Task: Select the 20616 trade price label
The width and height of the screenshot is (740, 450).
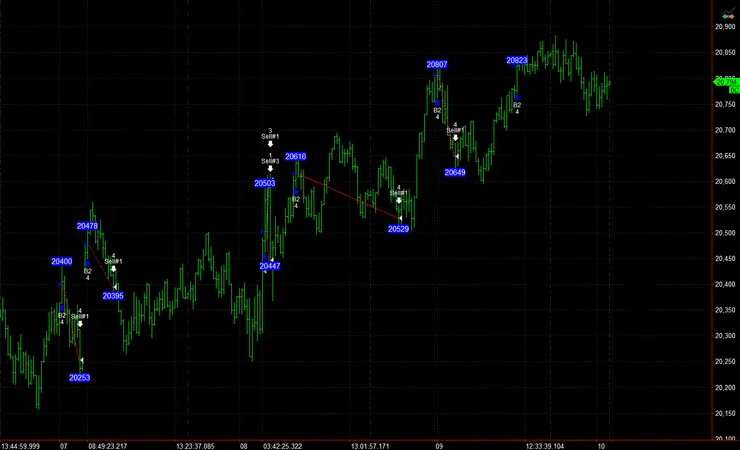Action: (295, 156)
